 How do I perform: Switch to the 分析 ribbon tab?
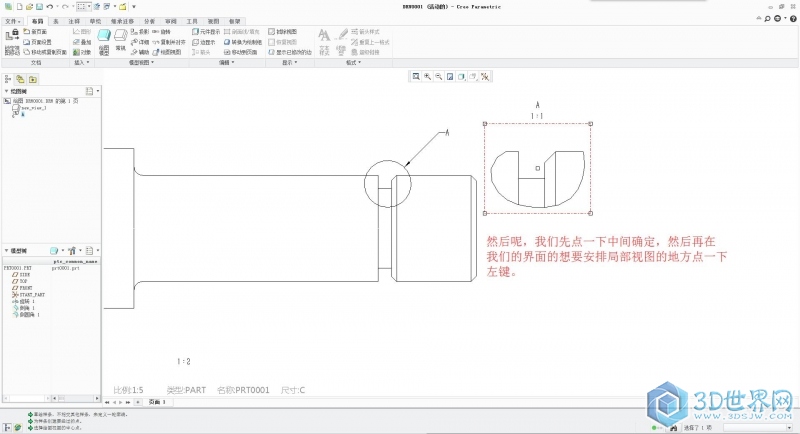click(149, 20)
